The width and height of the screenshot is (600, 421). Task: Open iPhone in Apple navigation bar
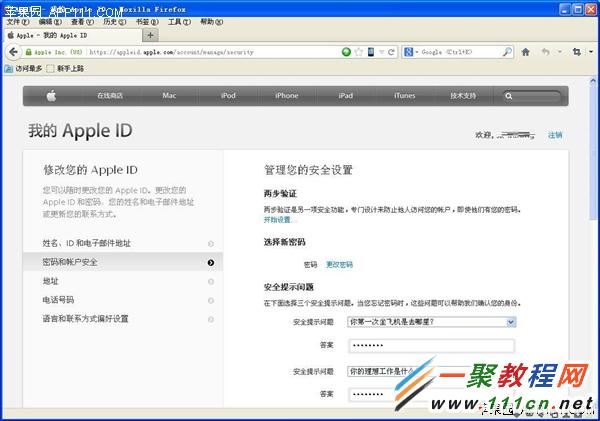[287, 96]
